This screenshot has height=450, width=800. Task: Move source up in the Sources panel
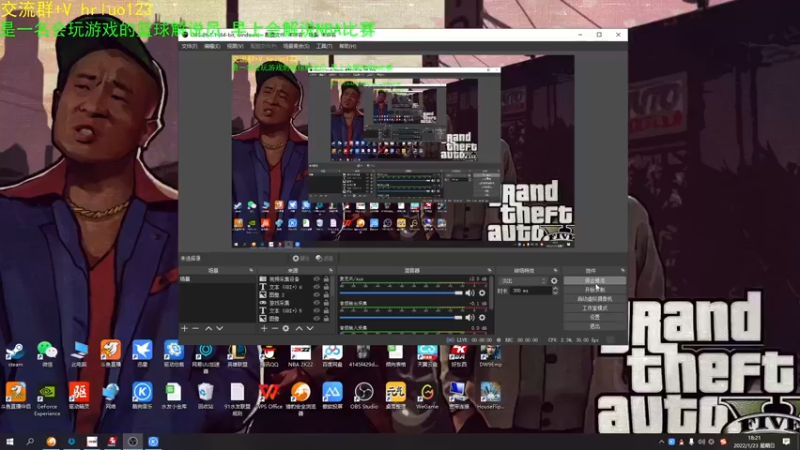[299, 329]
